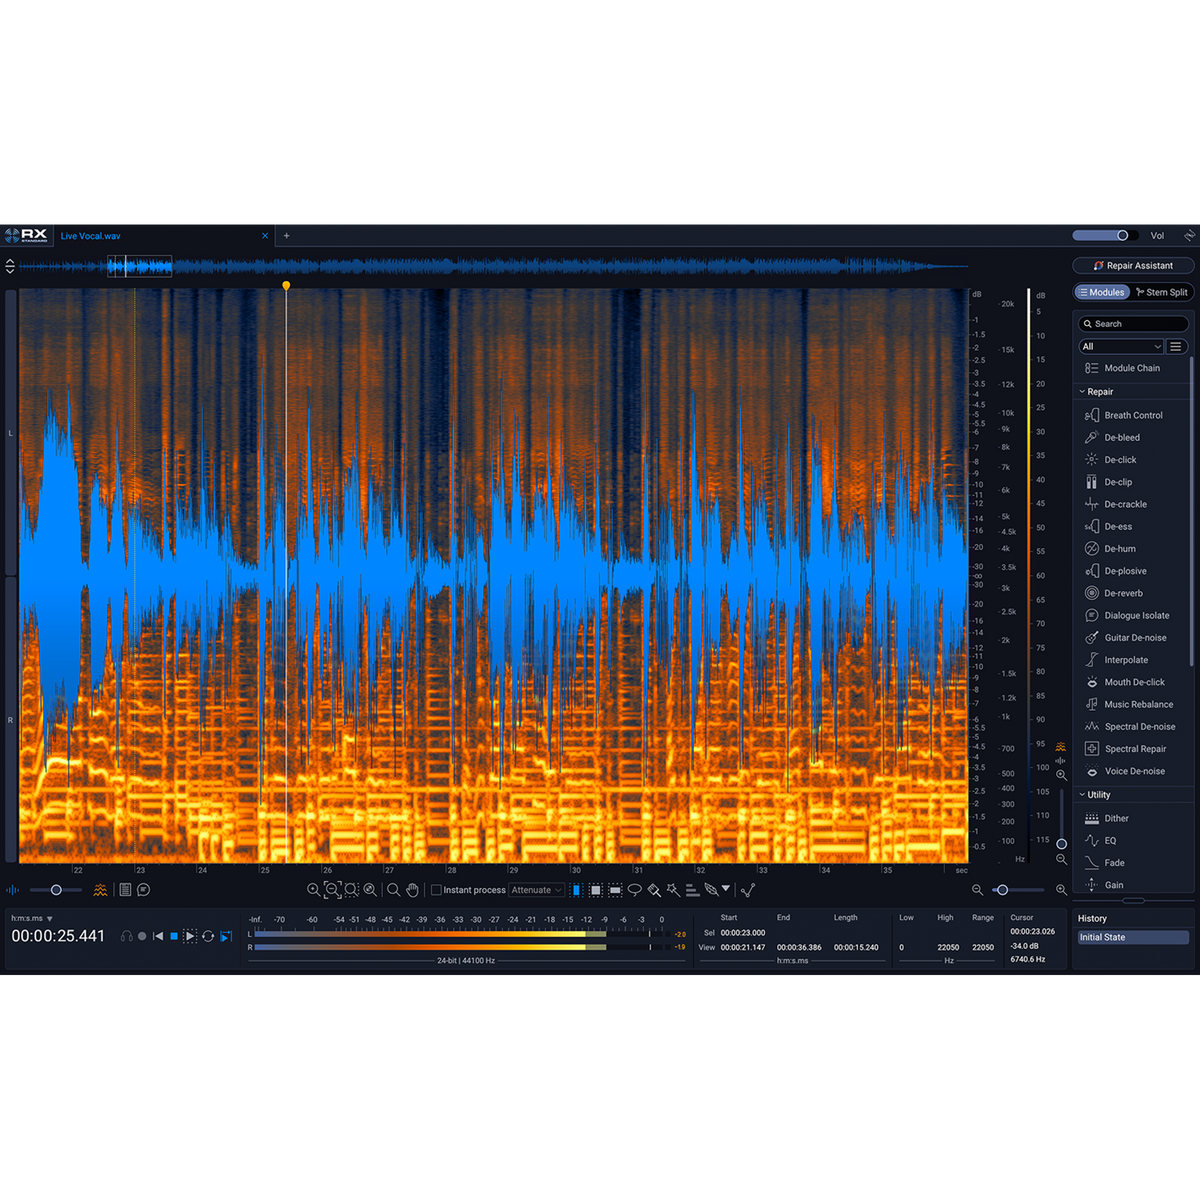The height and width of the screenshot is (1200, 1200).
Task: Open the markers and regions list icon
Action: pyautogui.click(x=125, y=890)
